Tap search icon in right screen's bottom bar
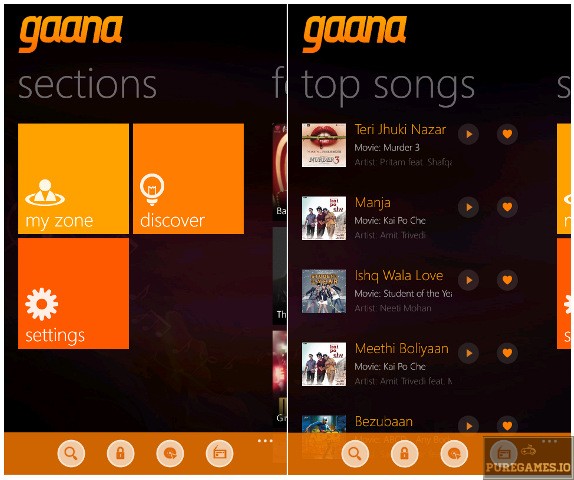The image size is (574, 480). tap(355, 453)
